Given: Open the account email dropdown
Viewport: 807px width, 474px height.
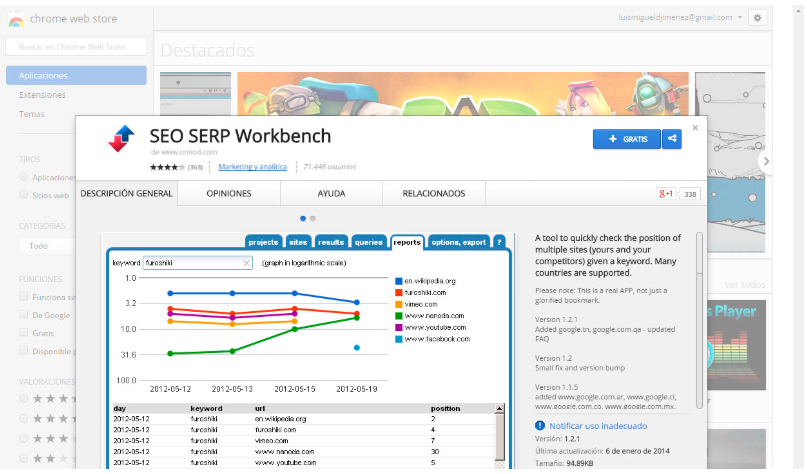Looking at the screenshot, I should point(680,17).
